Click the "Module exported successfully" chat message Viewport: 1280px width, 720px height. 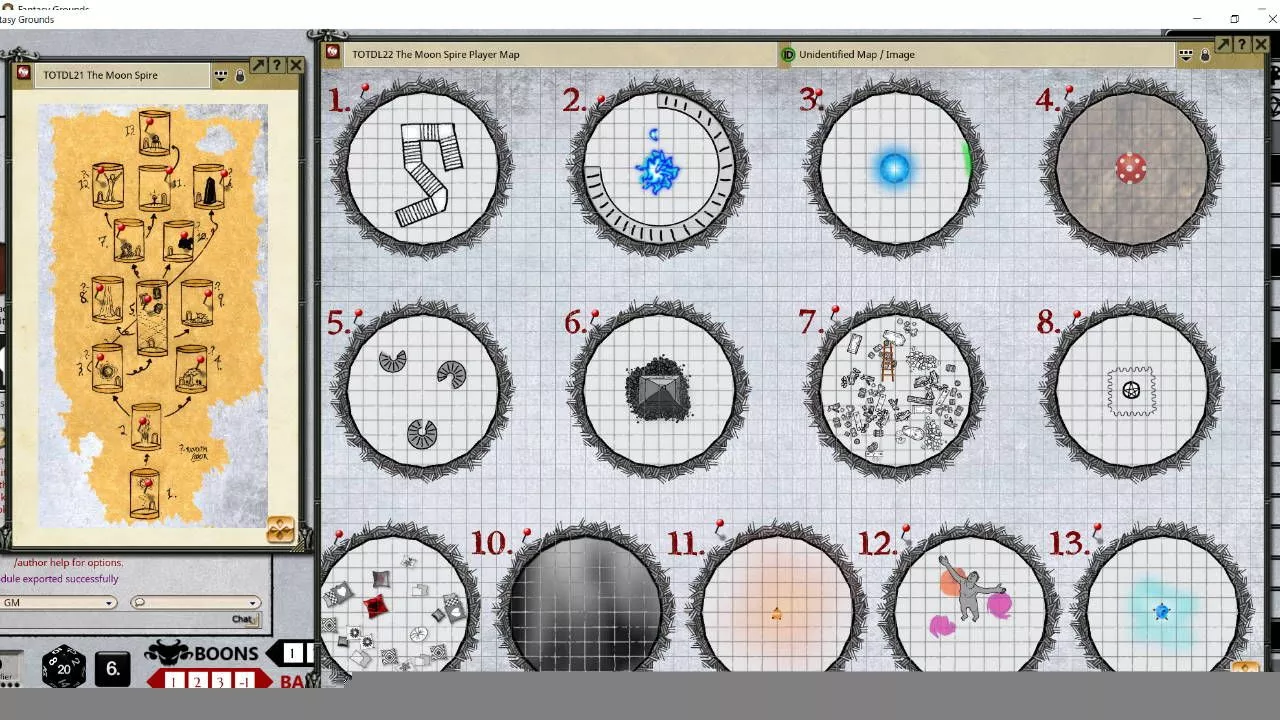(60, 578)
